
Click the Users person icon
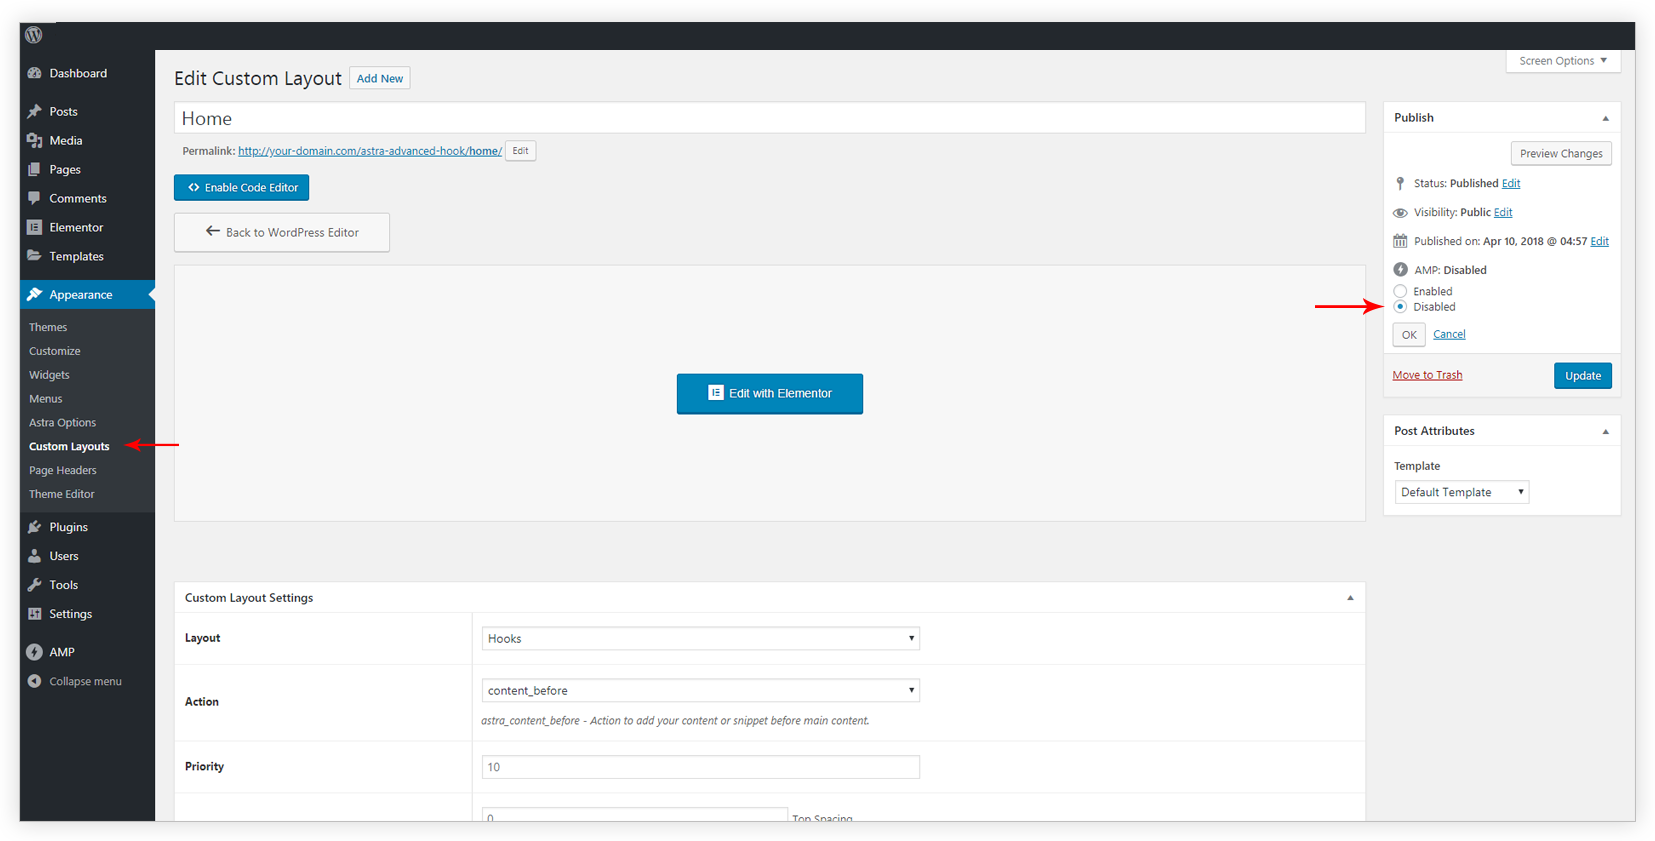pyautogui.click(x=35, y=556)
